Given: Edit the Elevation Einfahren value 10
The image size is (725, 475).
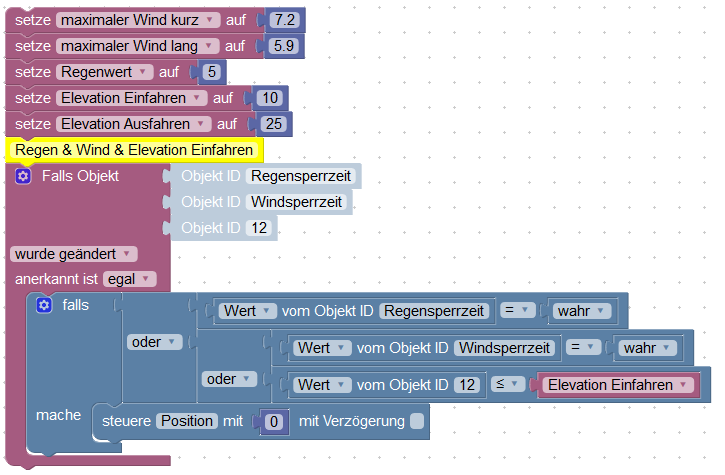Looking at the screenshot, I should pyautogui.click(x=270, y=98).
